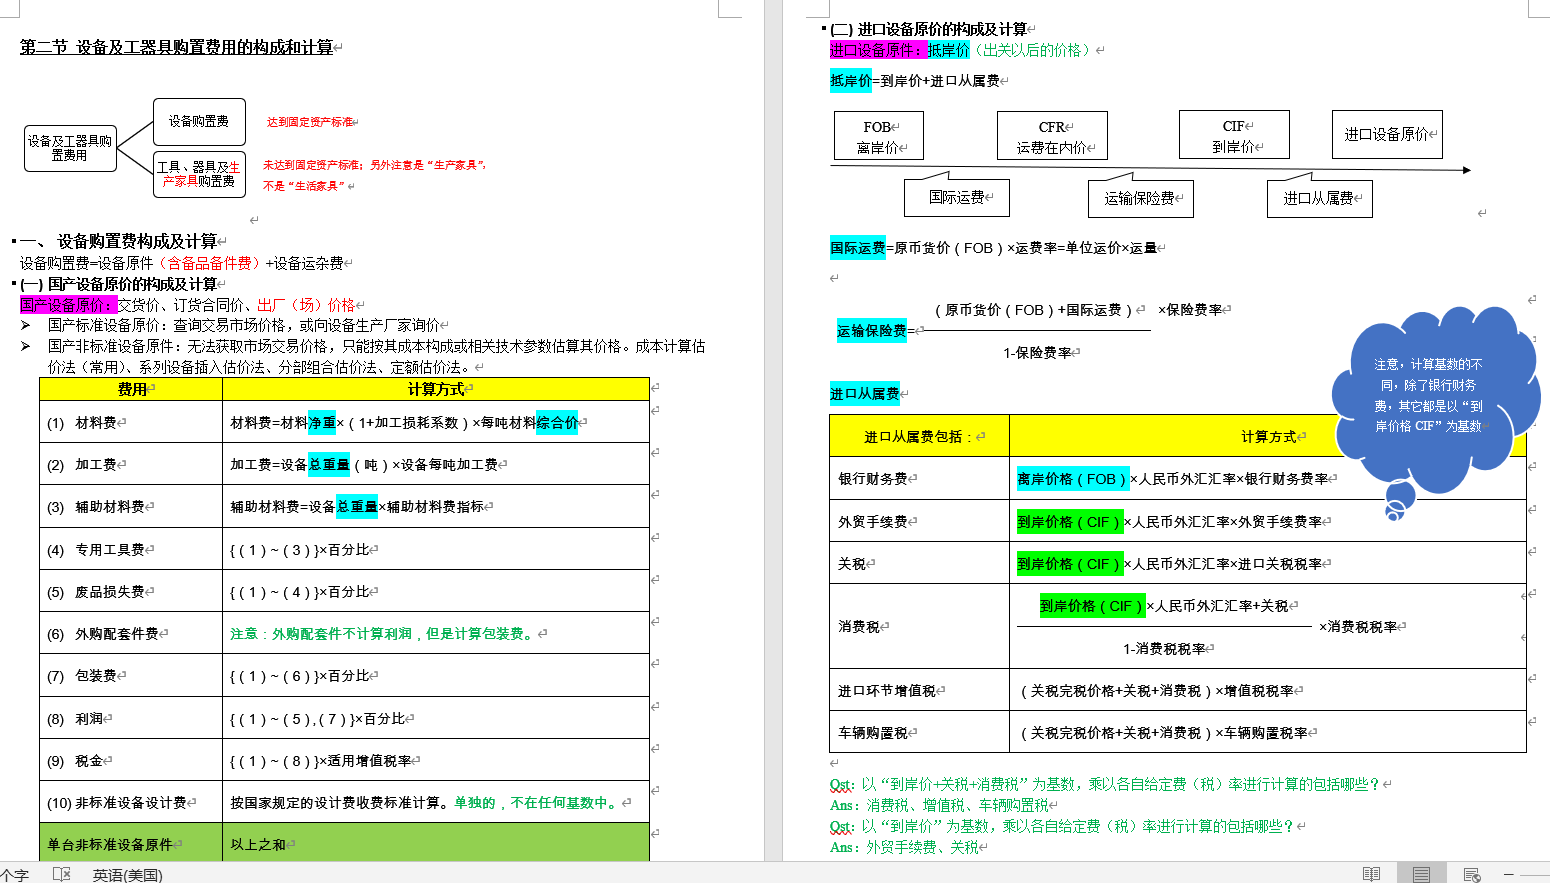Image resolution: width=1550 pixels, height=883 pixels.
Task: Click the 银行财务费 table cell
Action: click(x=919, y=479)
